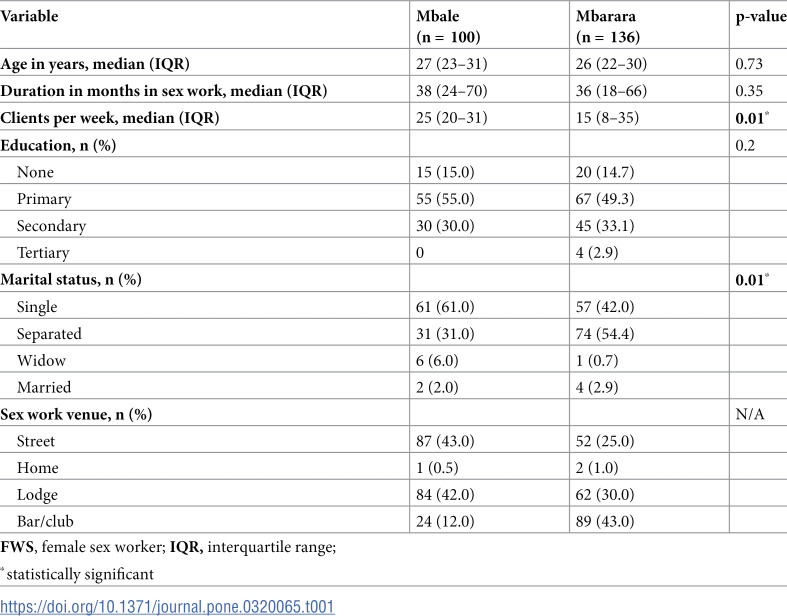Click the Variable column header
The width and height of the screenshot is (787, 616).
point(29,16)
